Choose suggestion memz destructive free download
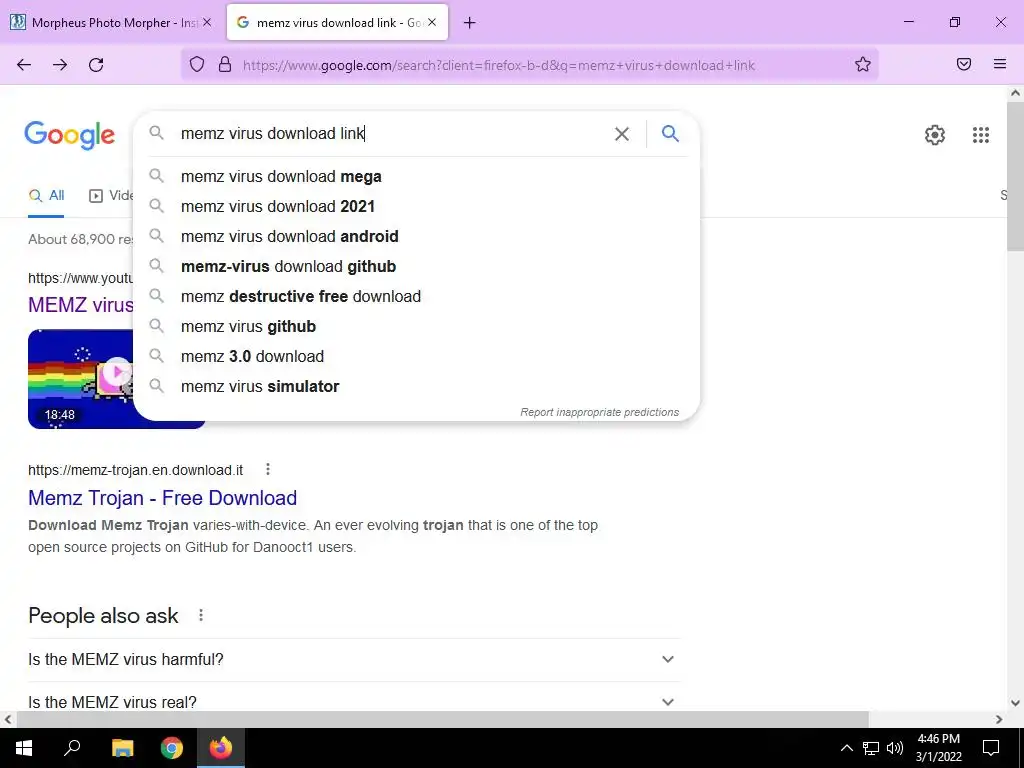The height and width of the screenshot is (768, 1024). click(417, 296)
